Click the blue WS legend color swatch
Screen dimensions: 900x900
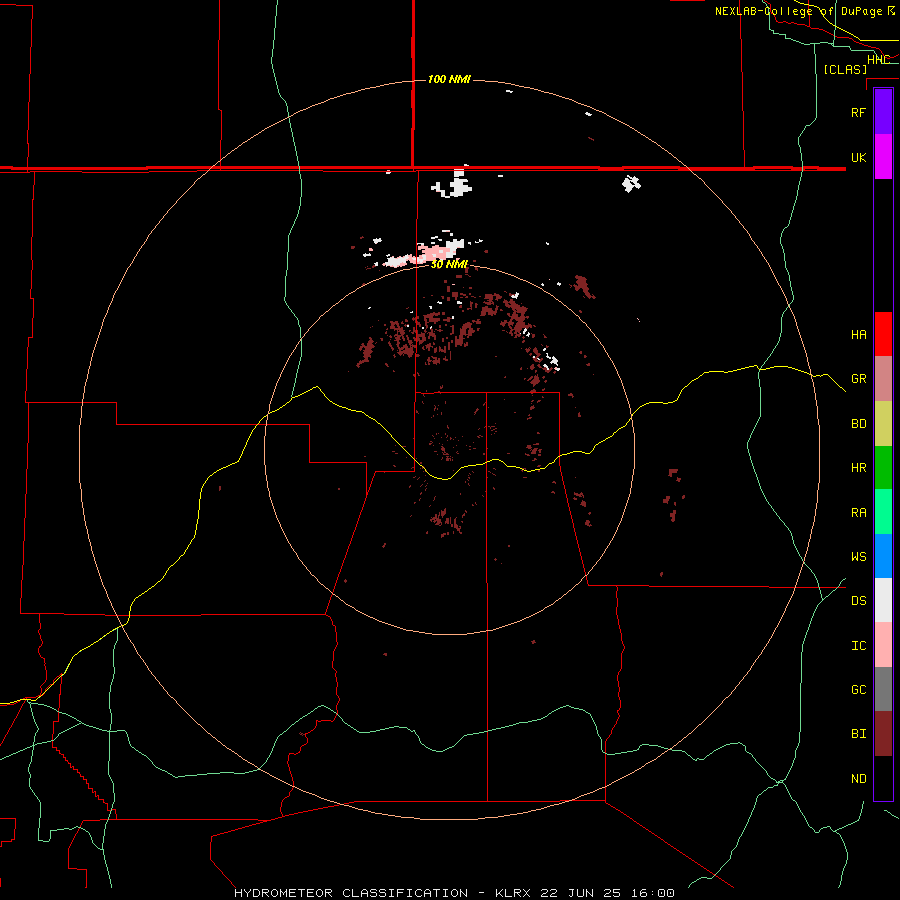(883, 556)
